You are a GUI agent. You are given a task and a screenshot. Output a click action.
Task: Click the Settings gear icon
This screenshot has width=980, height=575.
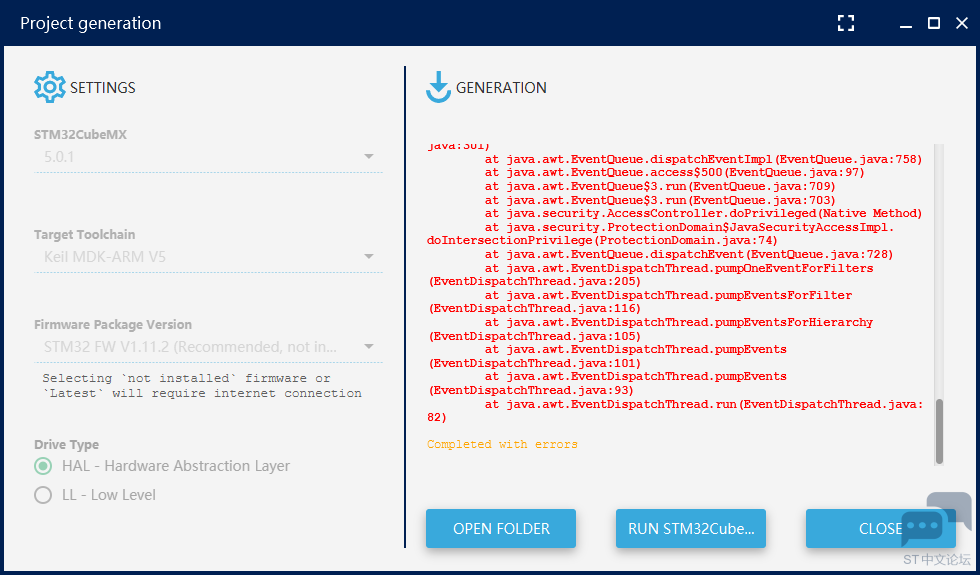(49, 87)
